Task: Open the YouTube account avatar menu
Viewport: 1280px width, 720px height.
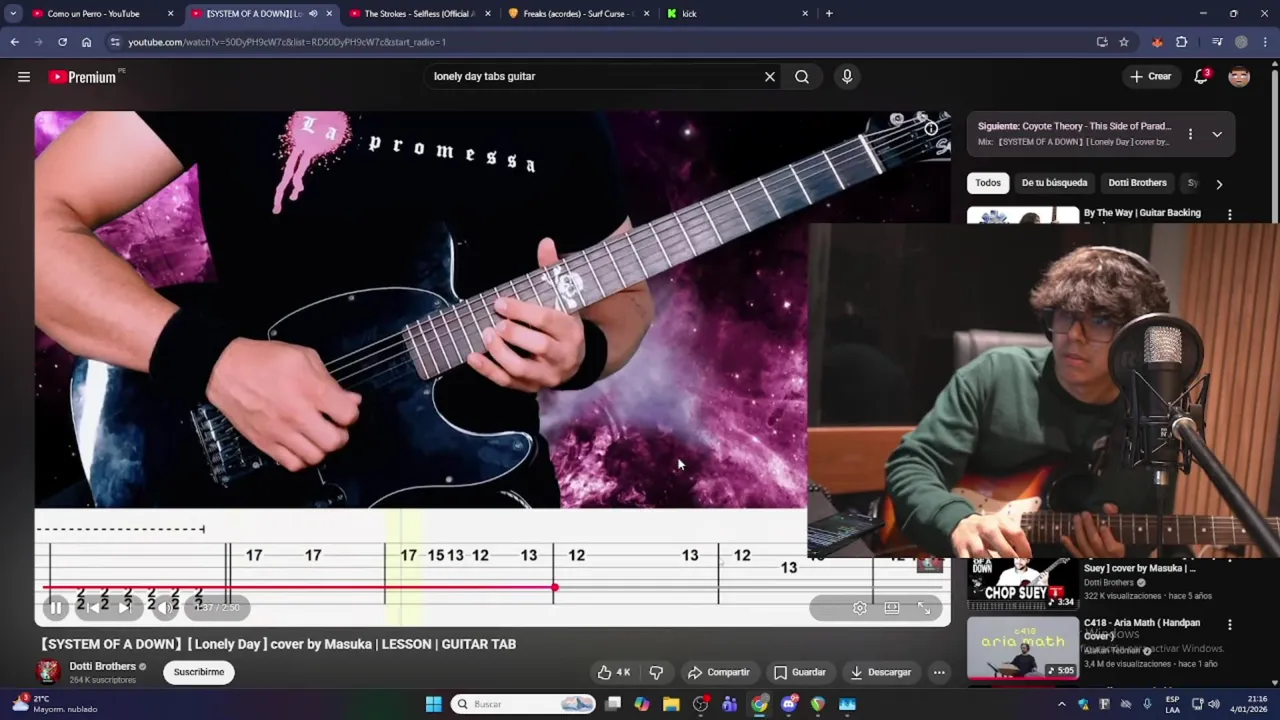Action: tap(1239, 77)
